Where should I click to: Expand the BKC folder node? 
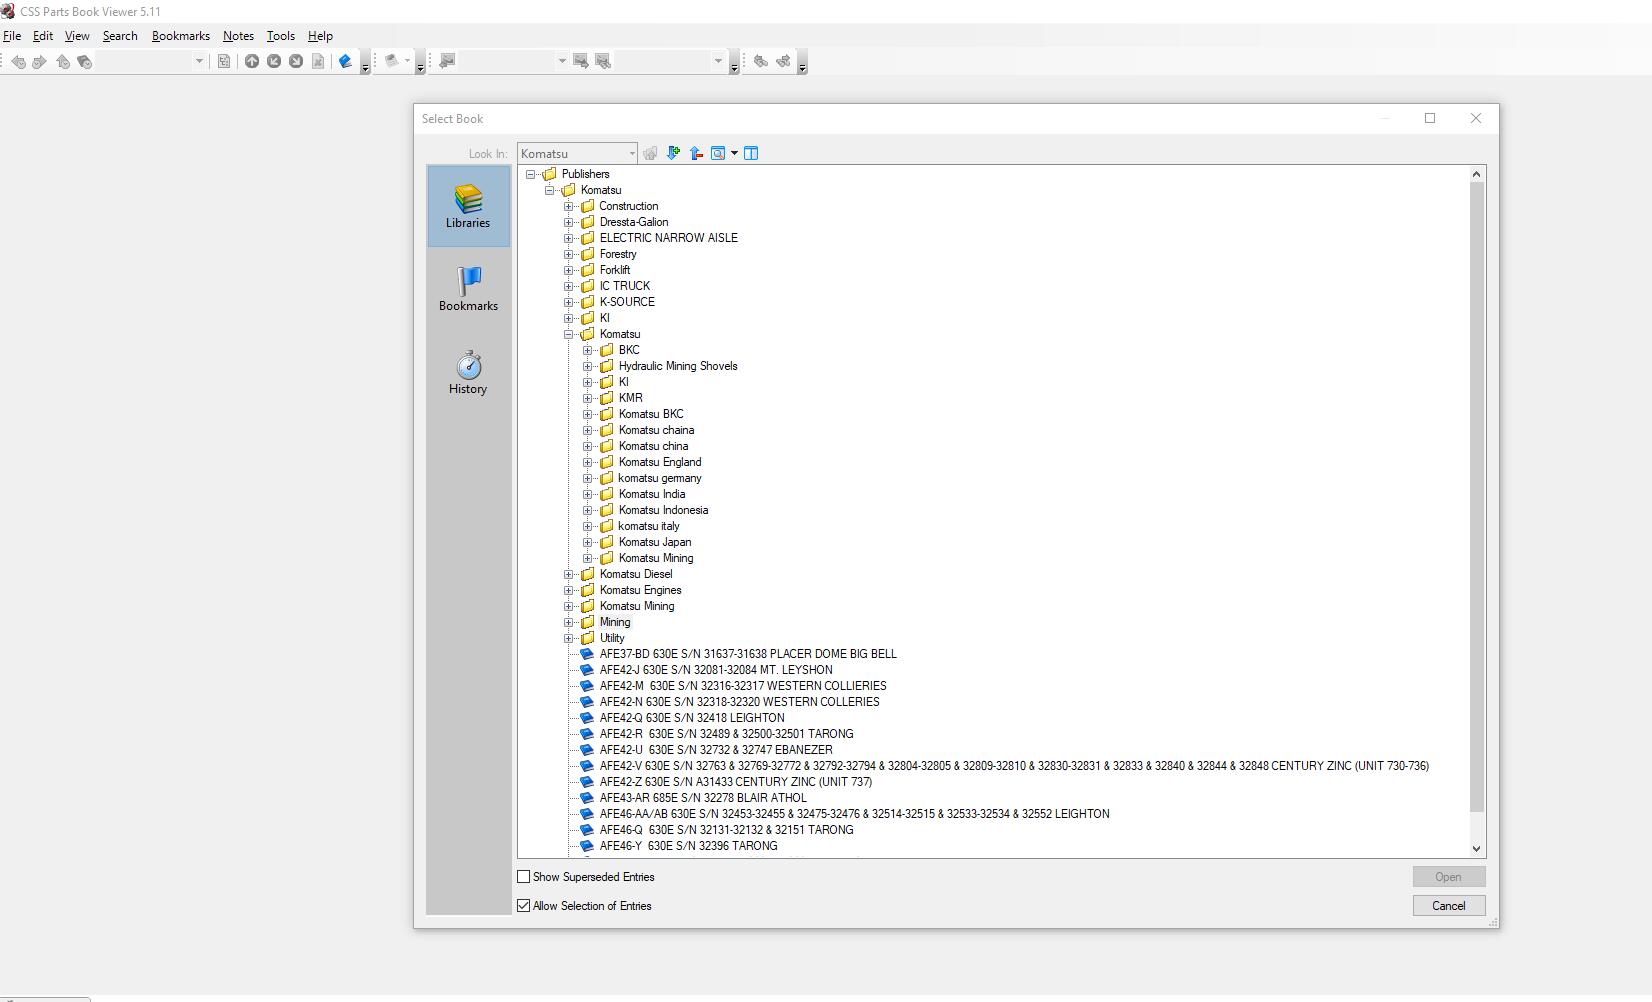tap(587, 350)
